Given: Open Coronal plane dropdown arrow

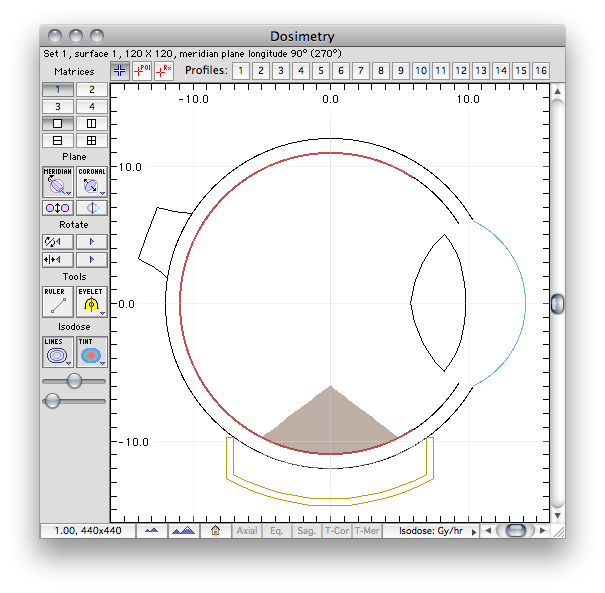Looking at the screenshot, I should [102, 193].
